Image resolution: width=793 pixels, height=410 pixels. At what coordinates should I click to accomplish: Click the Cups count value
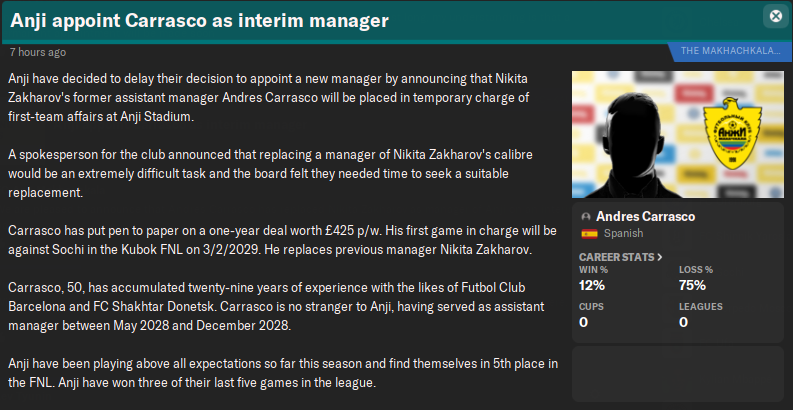584,322
